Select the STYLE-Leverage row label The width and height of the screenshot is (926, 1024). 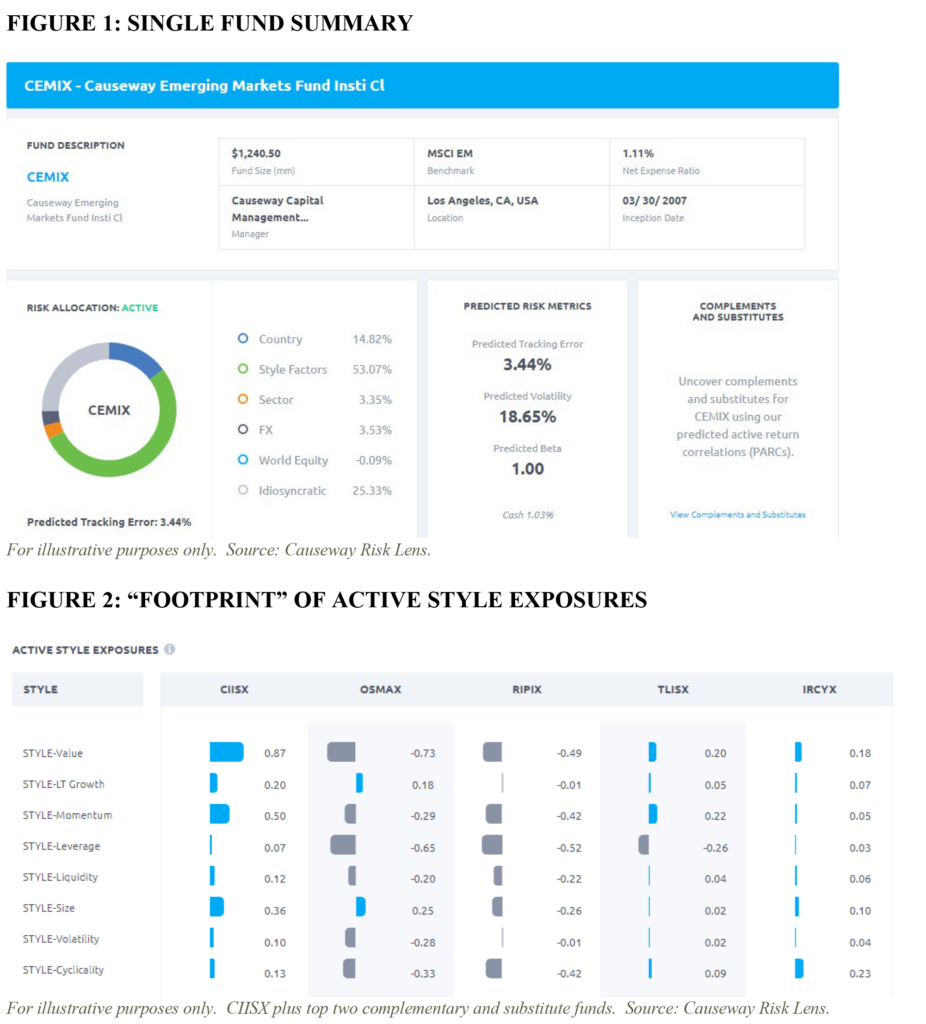(61, 846)
